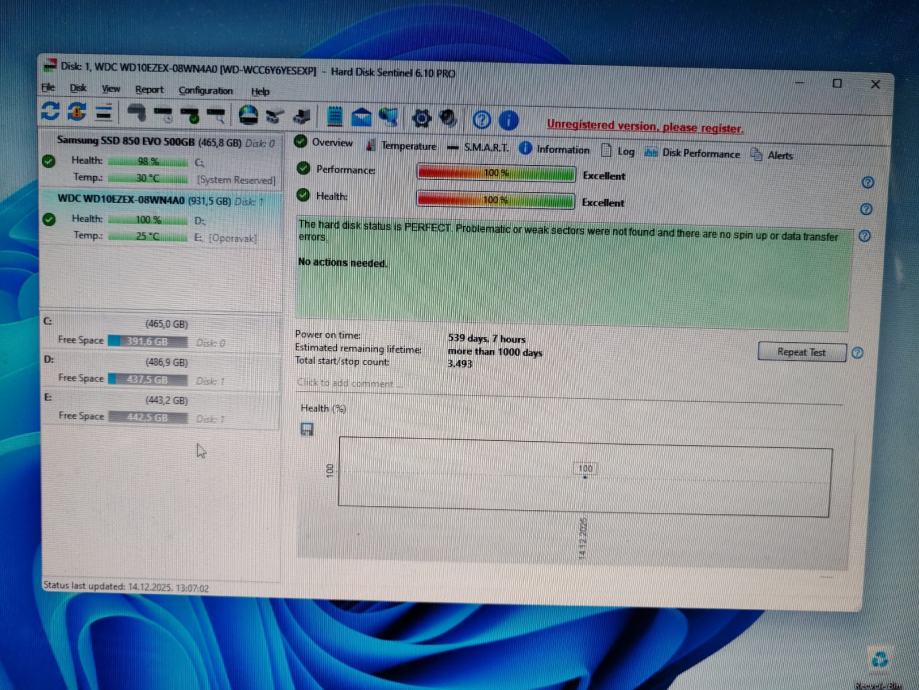This screenshot has width=919, height=690.
Task: Click the blue question mark help toolbar icon
Action: 481,120
